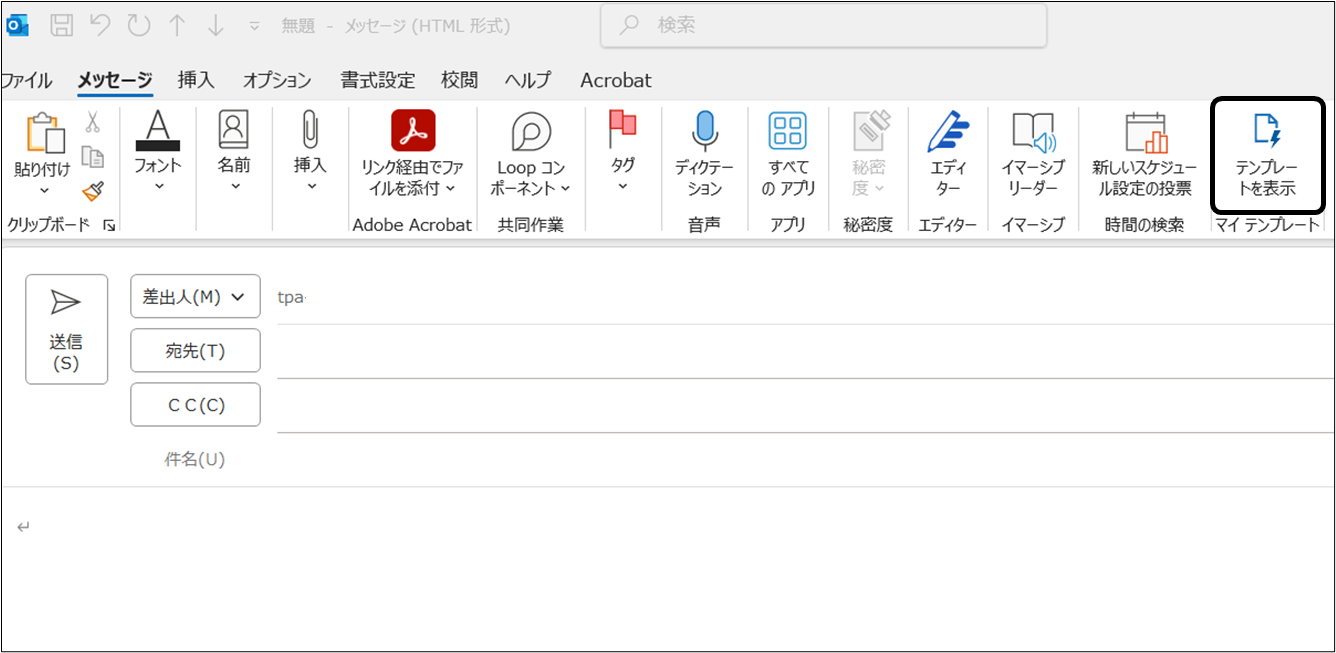Click the To (宛先) button

(195, 351)
